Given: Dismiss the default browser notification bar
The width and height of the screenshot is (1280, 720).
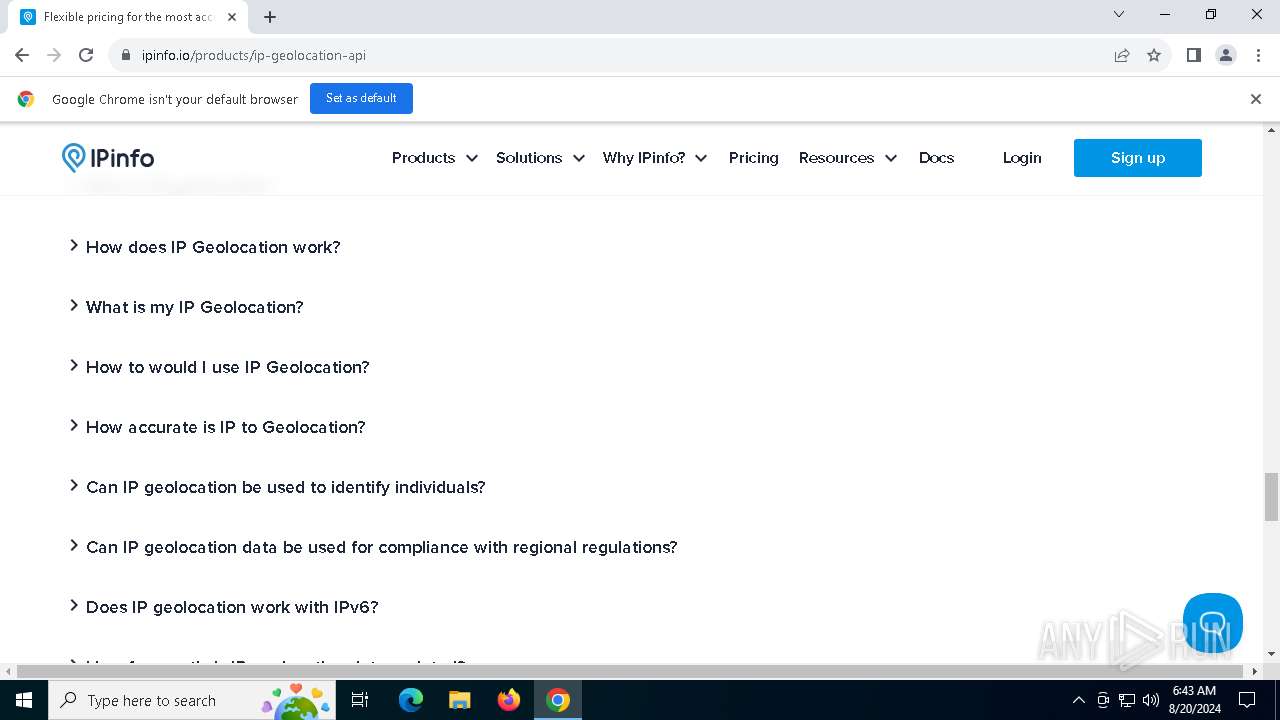Looking at the screenshot, I should 1256,99.
